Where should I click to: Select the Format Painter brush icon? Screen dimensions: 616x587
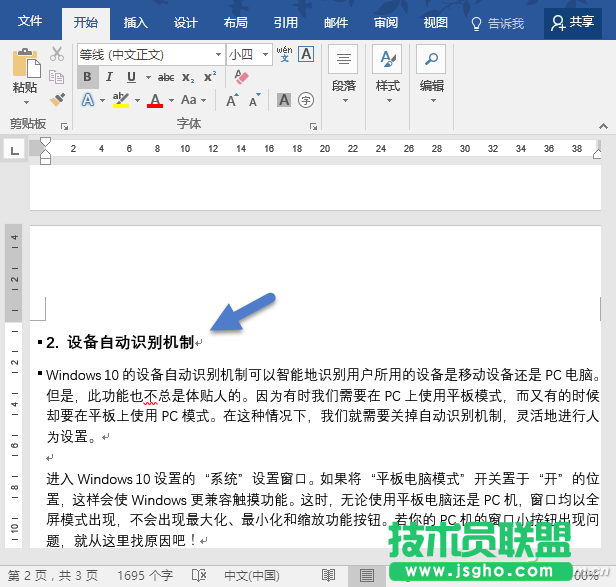57,99
